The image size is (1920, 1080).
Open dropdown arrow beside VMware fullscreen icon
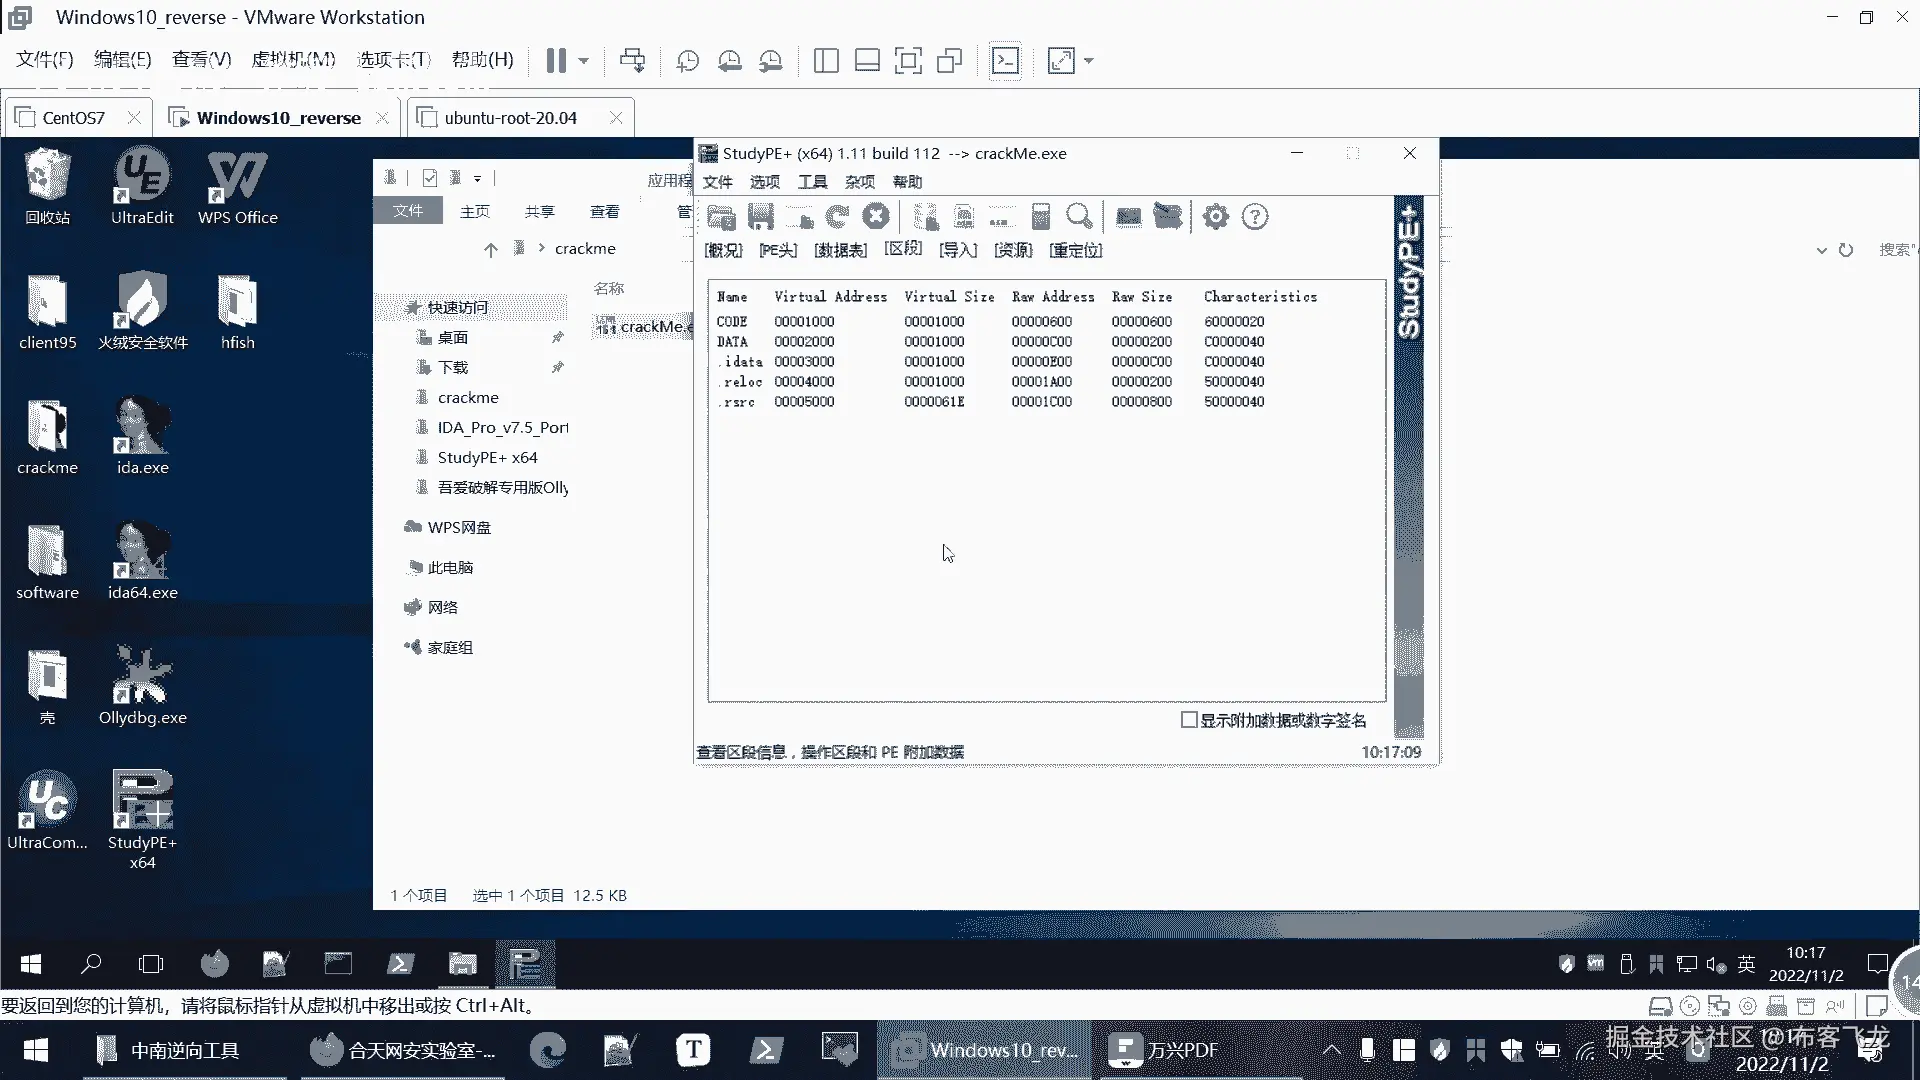[1089, 61]
